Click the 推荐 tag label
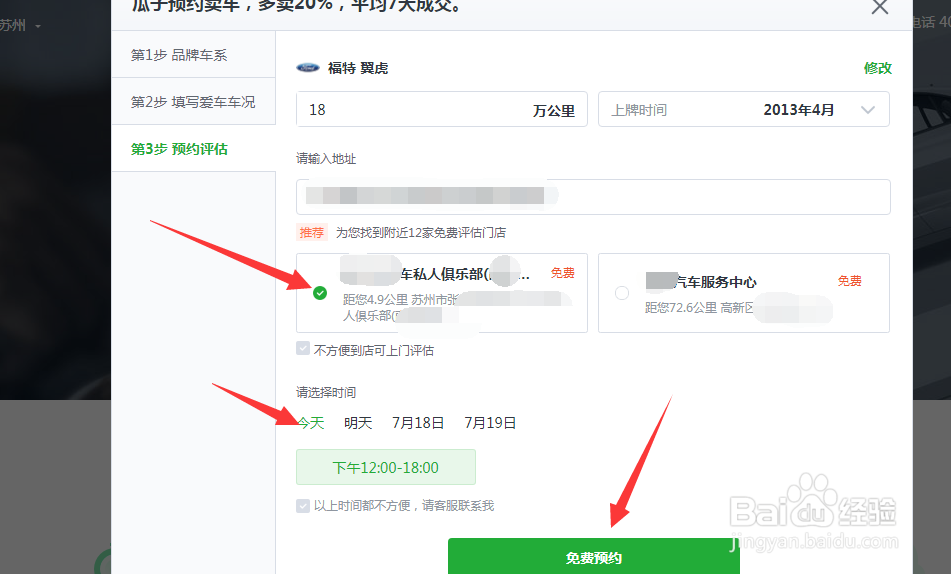Viewport: 951px width, 574px height. click(312, 232)
